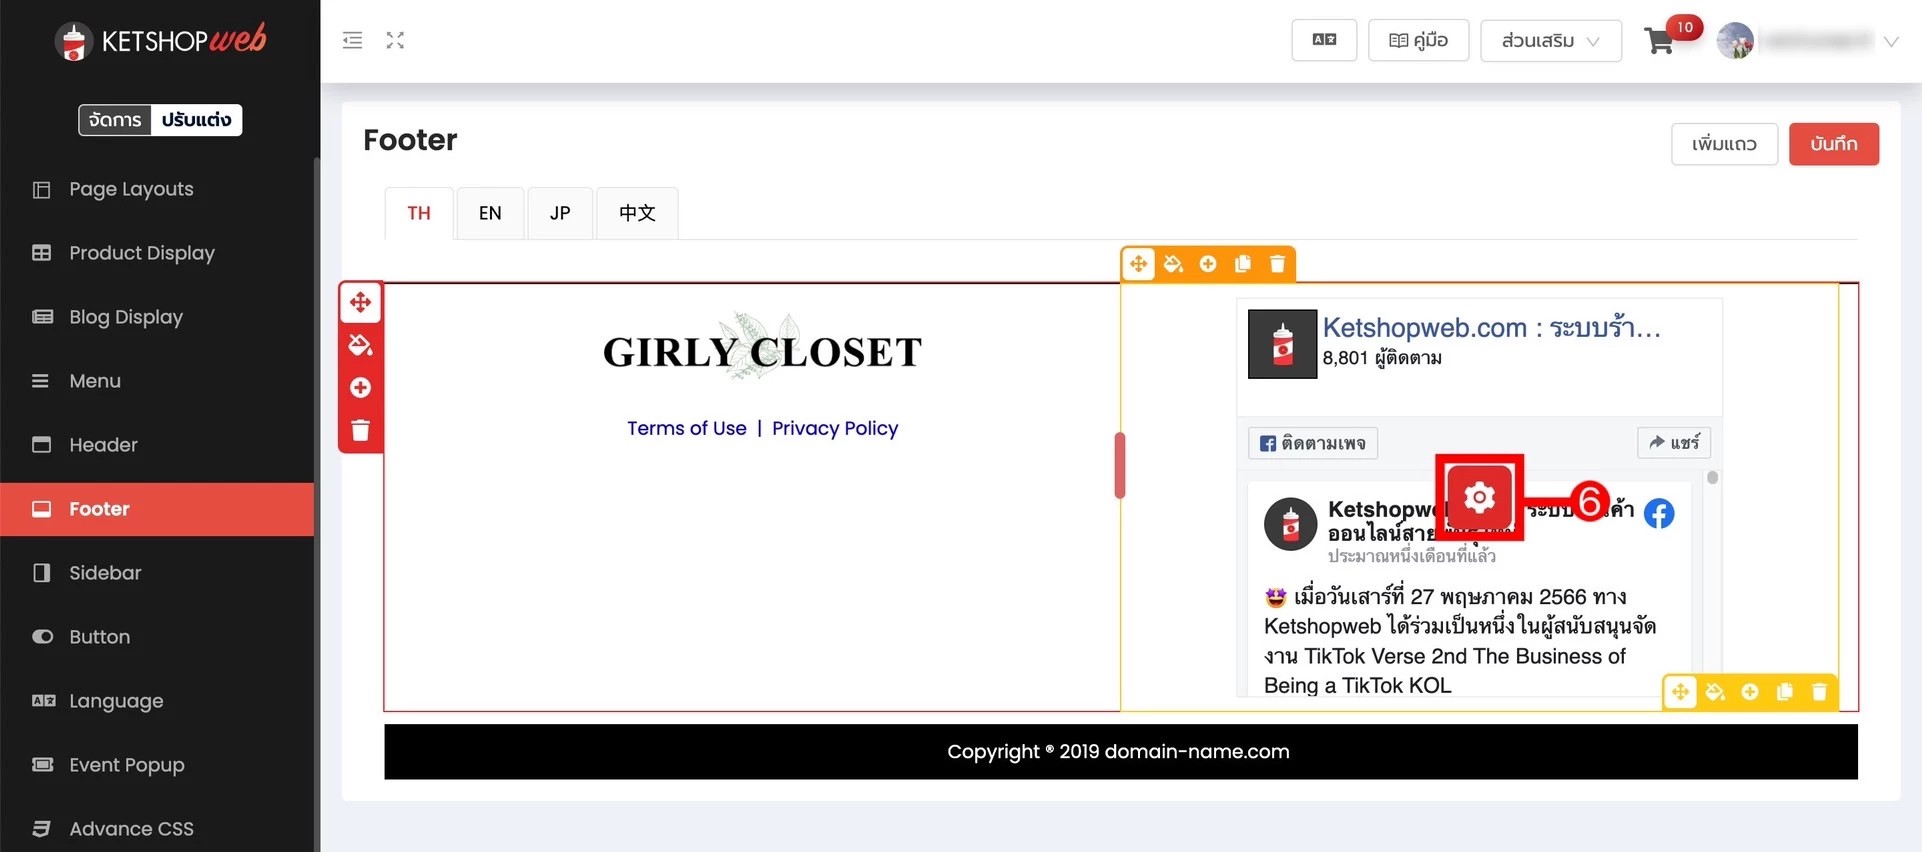Screen dimensions: 1922x852
Task: Delete the row using red trash icon
Action: pyautogui.click(x=361, y=430)
